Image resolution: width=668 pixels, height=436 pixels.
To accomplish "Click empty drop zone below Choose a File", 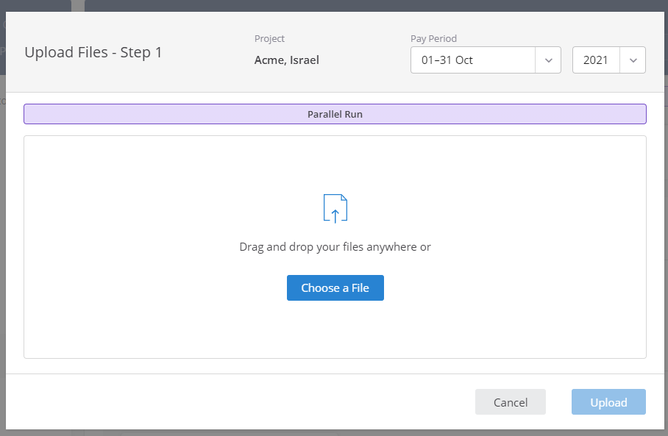I will 335,328.
